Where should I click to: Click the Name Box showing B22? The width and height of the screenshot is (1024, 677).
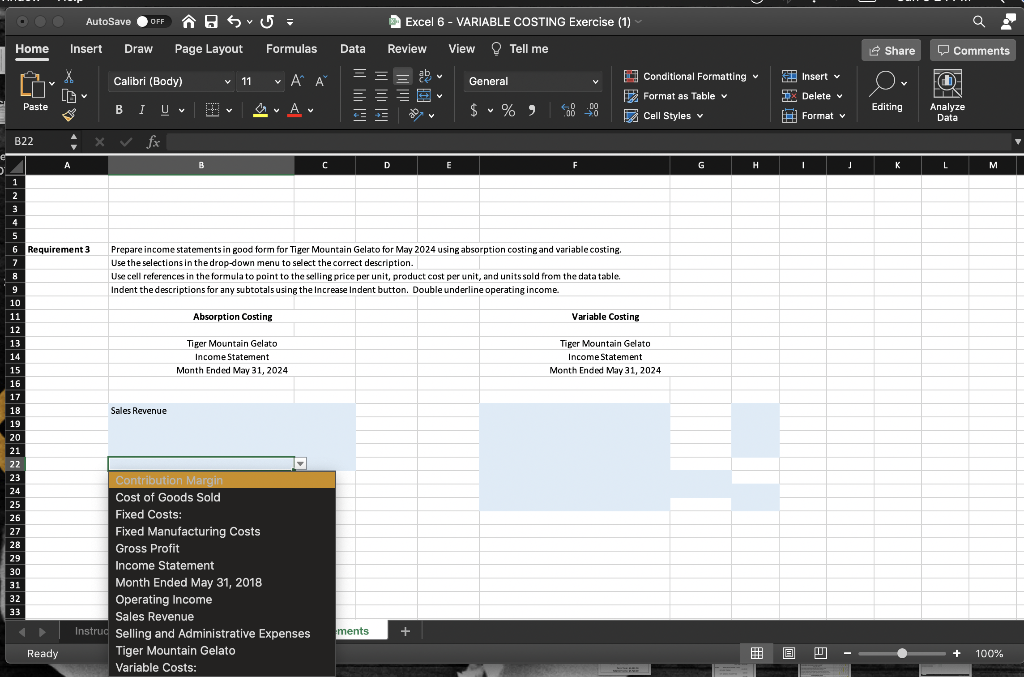[x=39, y=142]
